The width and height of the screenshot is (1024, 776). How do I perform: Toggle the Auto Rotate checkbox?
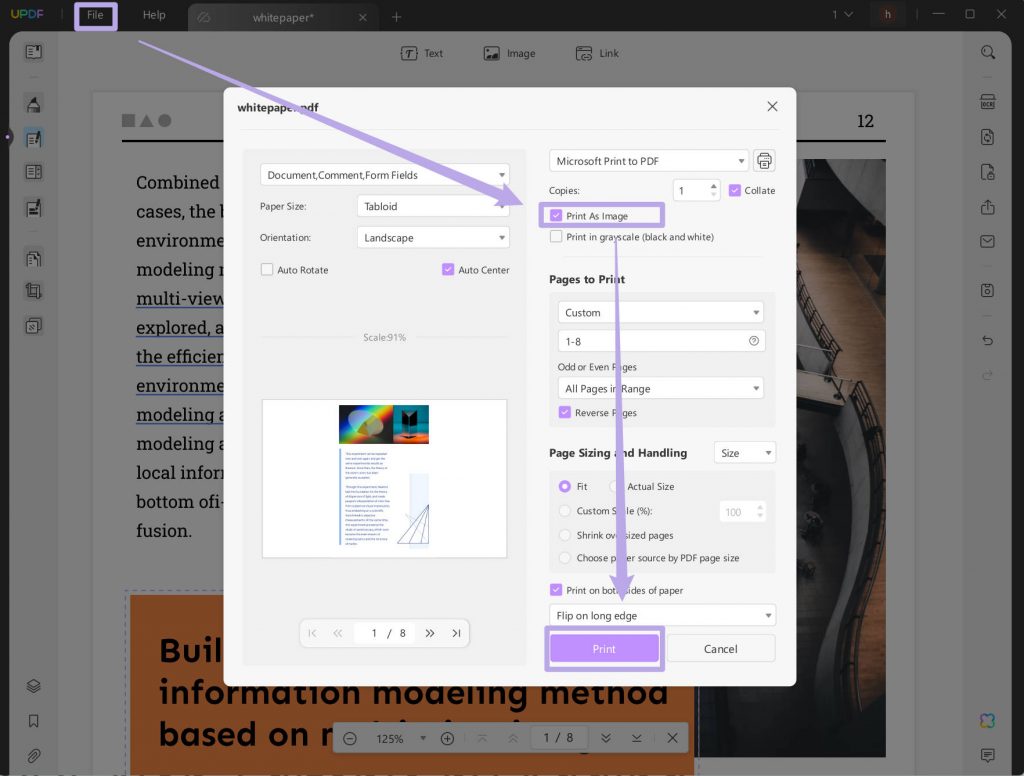click(x=266, y=270)
